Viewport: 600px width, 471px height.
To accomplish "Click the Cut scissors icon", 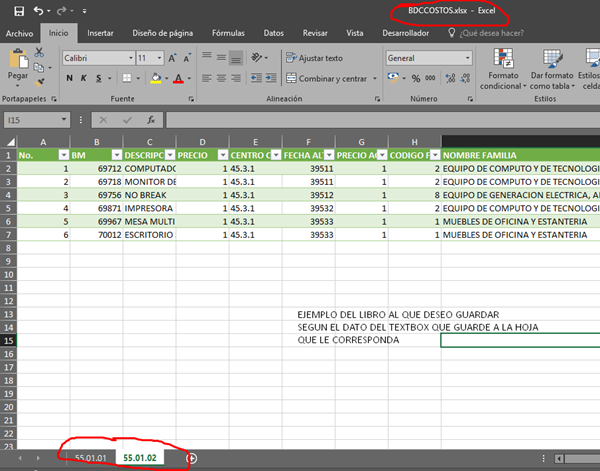I will [x=39, y=50].
